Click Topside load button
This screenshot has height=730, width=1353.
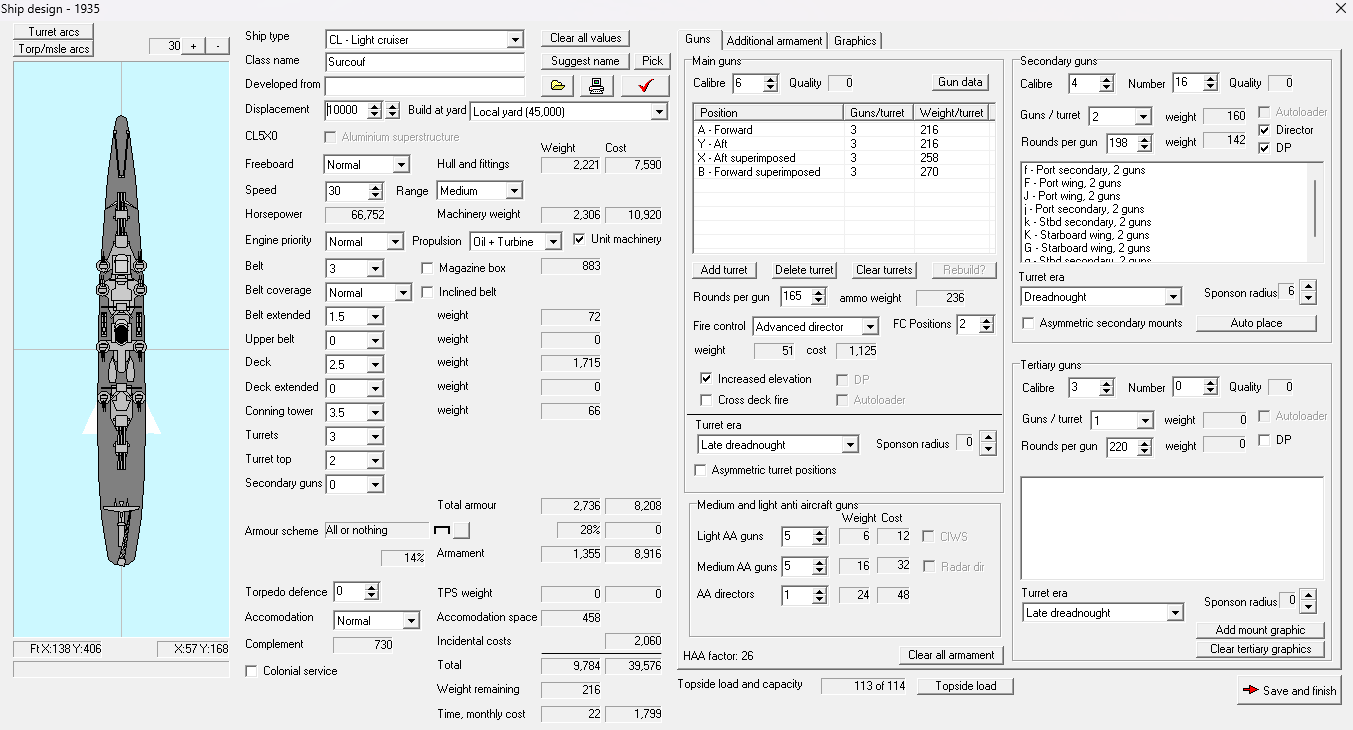point(966,686)
